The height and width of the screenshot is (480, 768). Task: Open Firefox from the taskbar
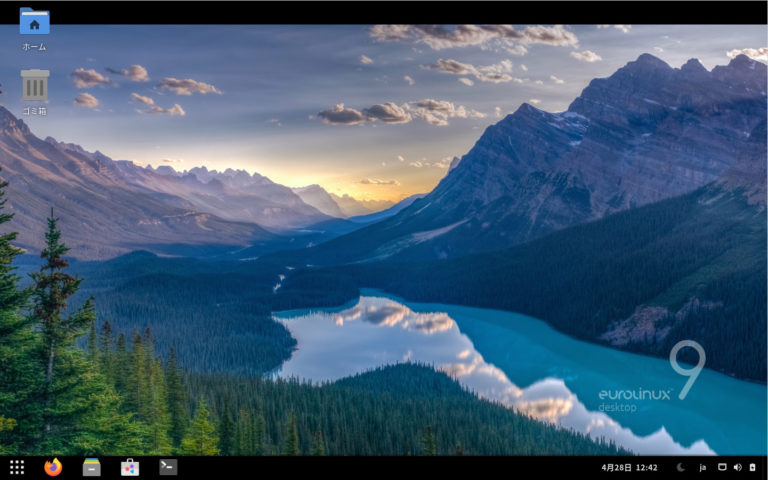pos(53,467)
